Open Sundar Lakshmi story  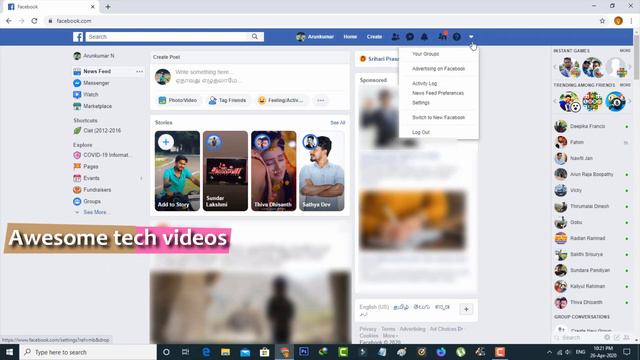[x=225, y=171]
